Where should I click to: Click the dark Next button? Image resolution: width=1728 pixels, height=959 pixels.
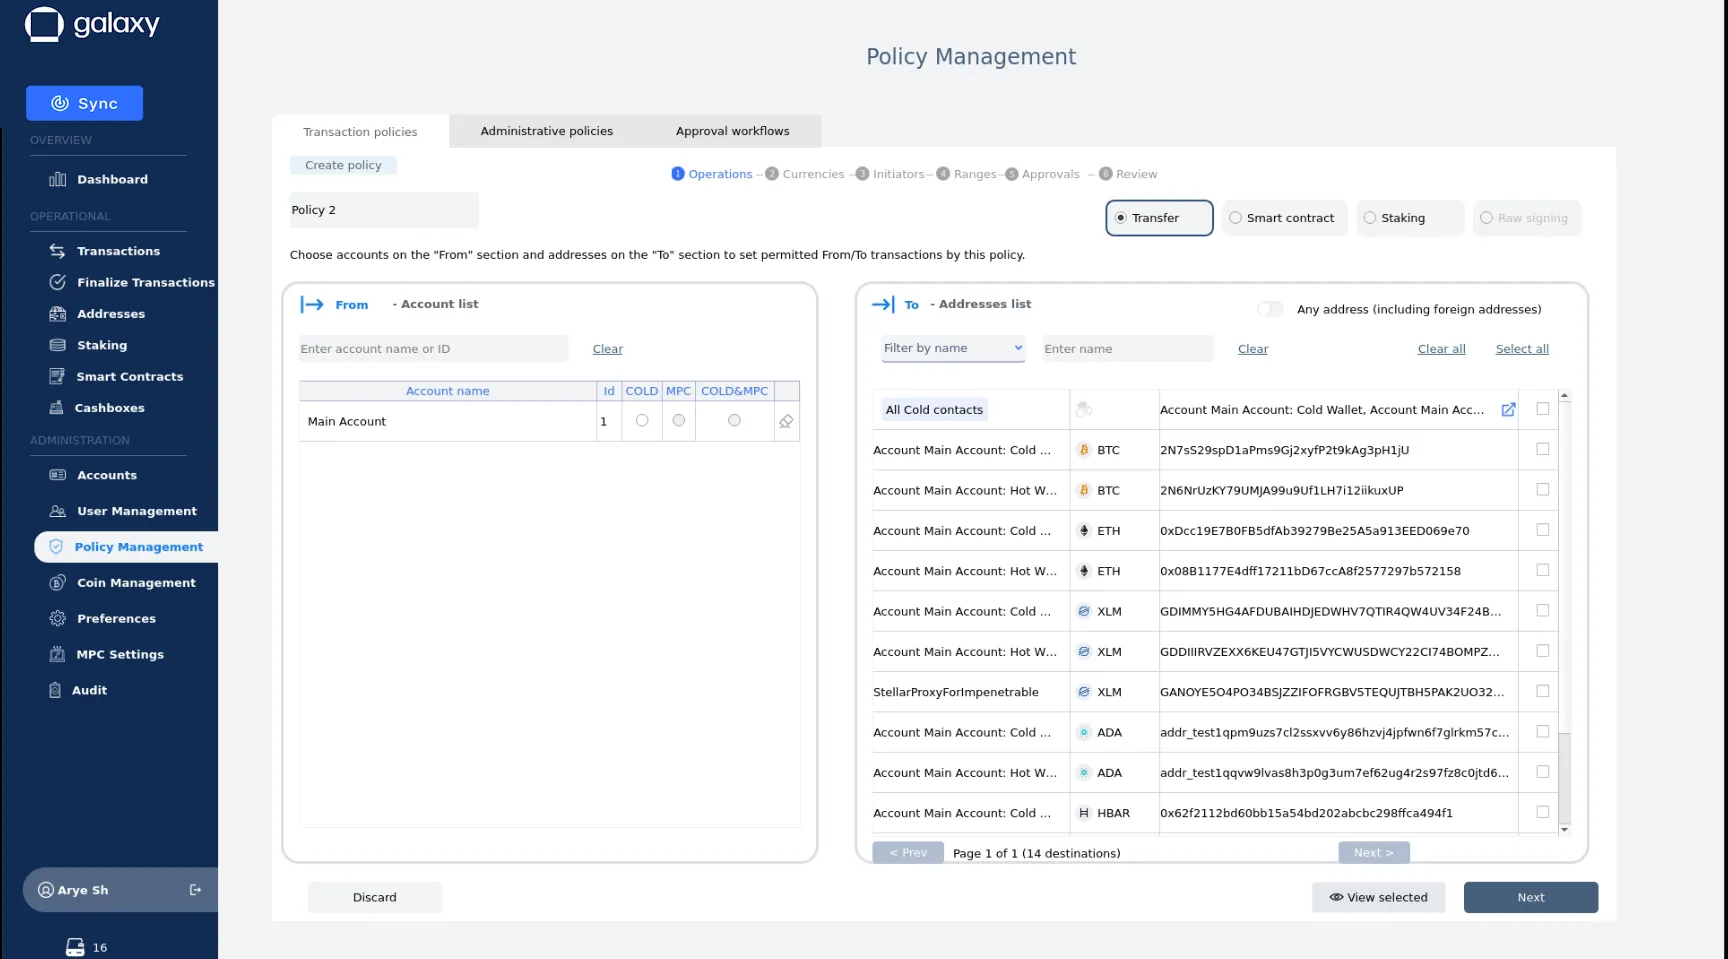point(1531,898)
